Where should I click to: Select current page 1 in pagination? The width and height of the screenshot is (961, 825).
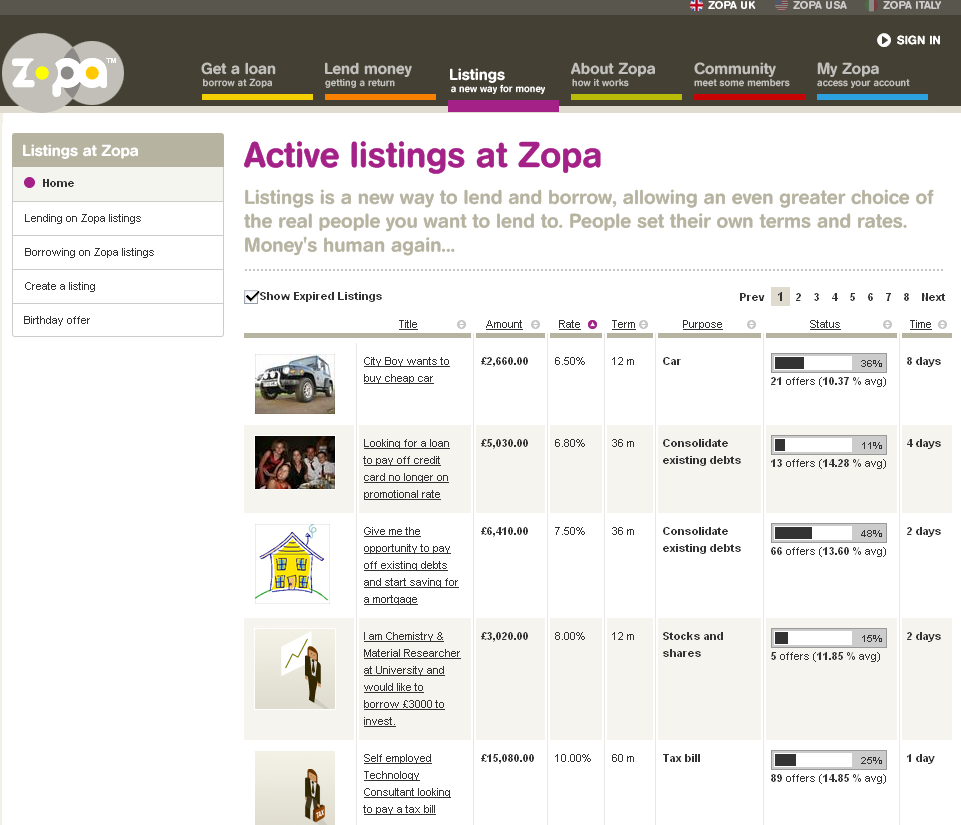(x=780, y=297)
